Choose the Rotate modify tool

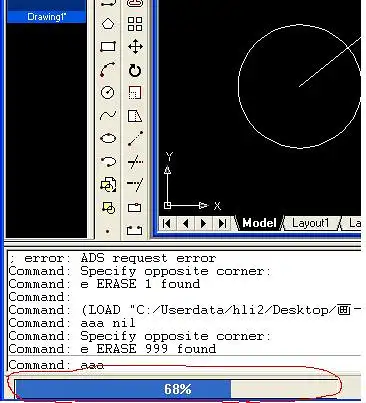pyautogui.click(x=135, y=70)
